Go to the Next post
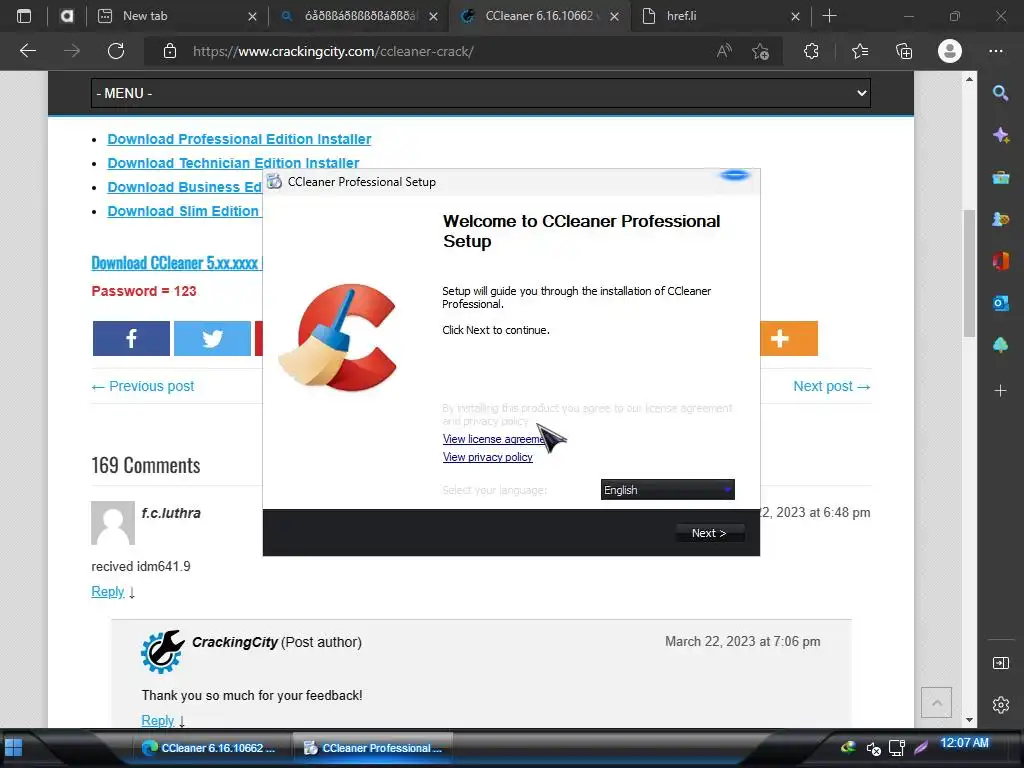This screenshot has height=768, width=1024. tap(831, 386)
